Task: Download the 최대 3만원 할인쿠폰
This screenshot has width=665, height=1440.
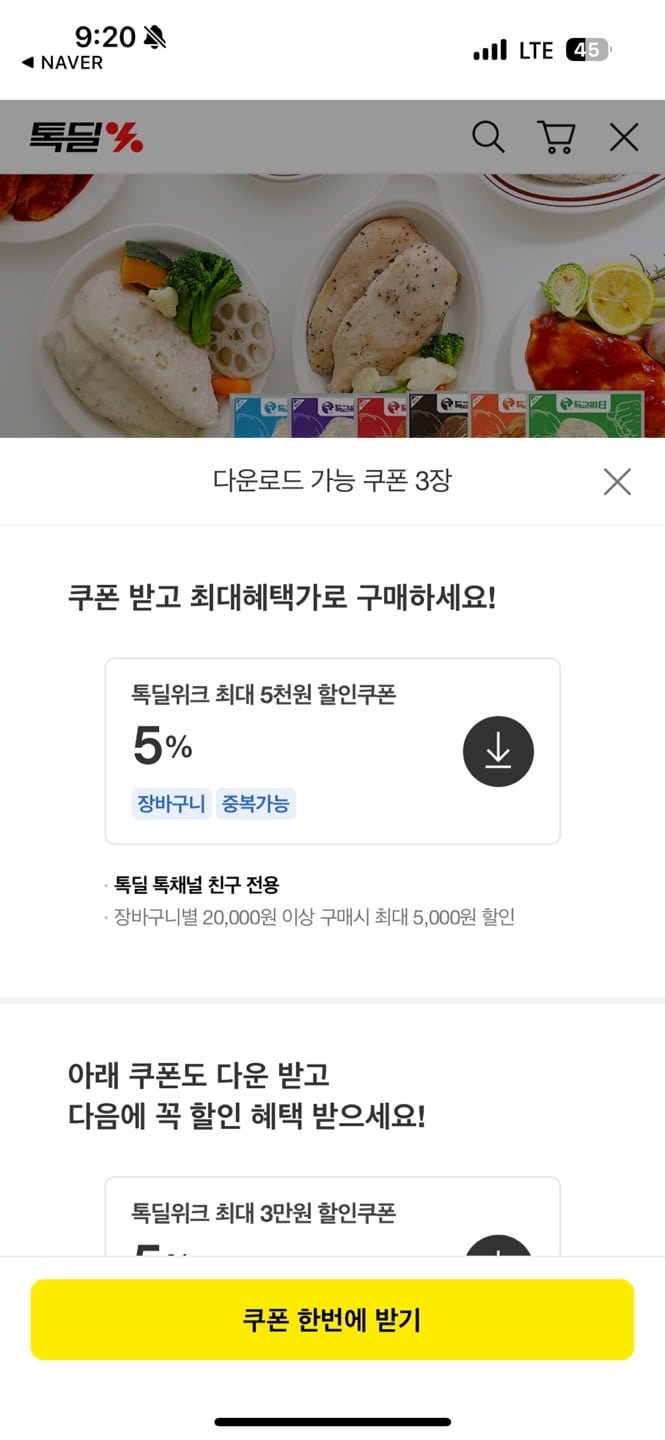Action: pos(498,1247)
